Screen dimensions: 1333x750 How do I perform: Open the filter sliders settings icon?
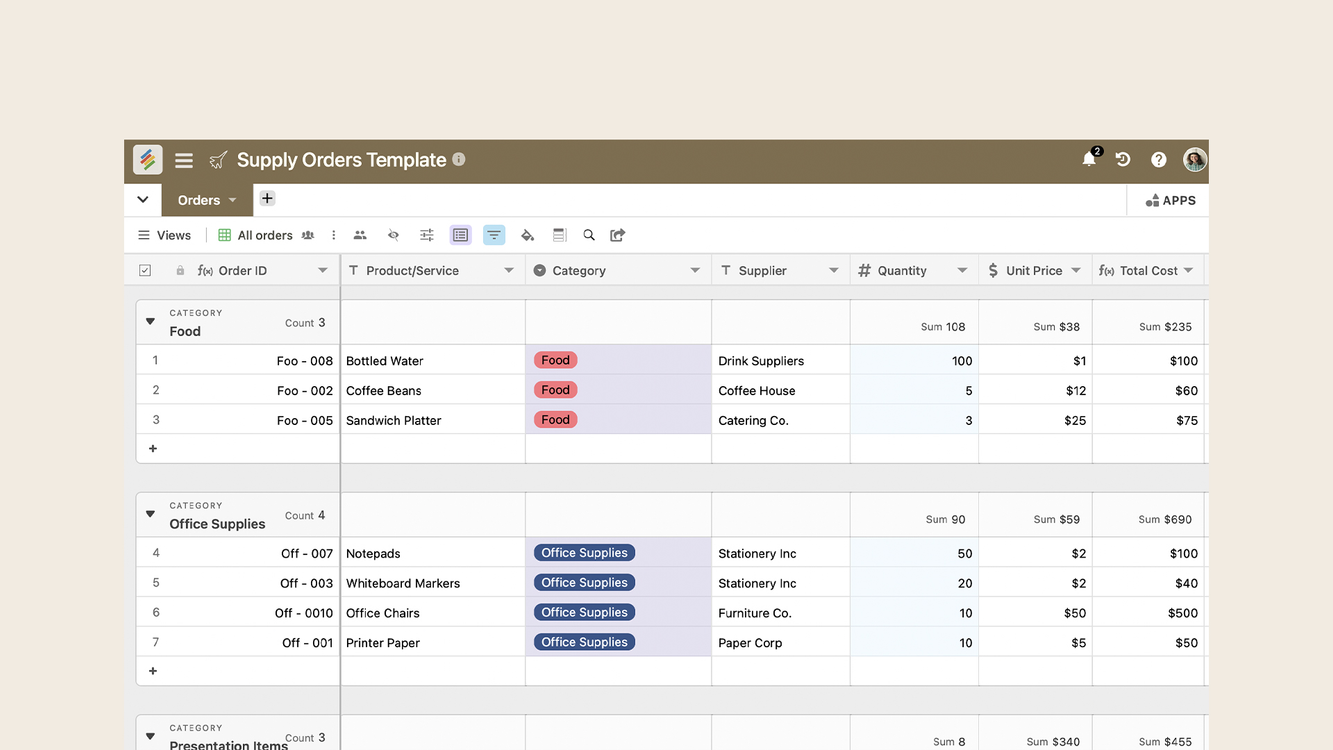[427, 235]
